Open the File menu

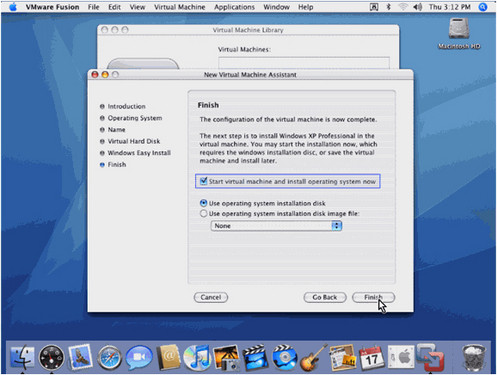pyautogui.click(x=93, y=7)
